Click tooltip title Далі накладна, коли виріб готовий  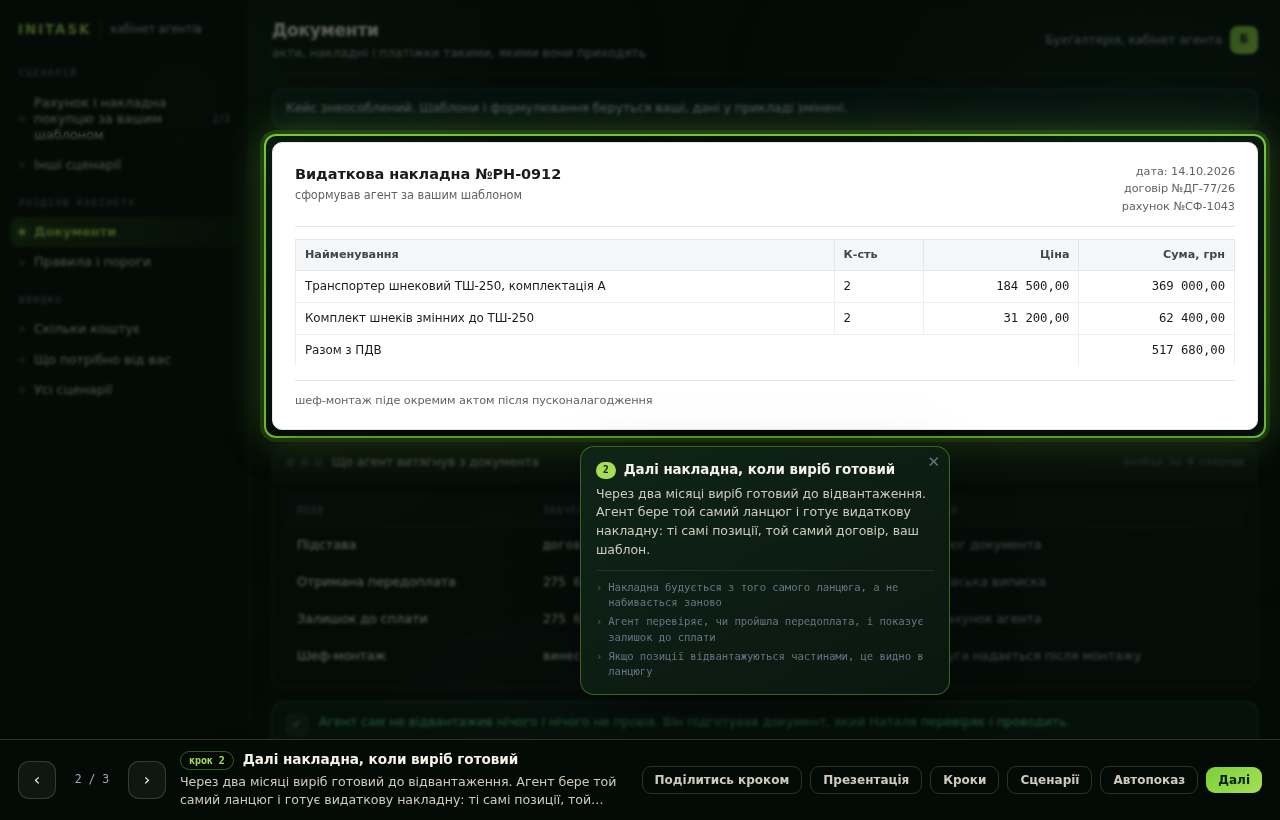click(759, 470)
